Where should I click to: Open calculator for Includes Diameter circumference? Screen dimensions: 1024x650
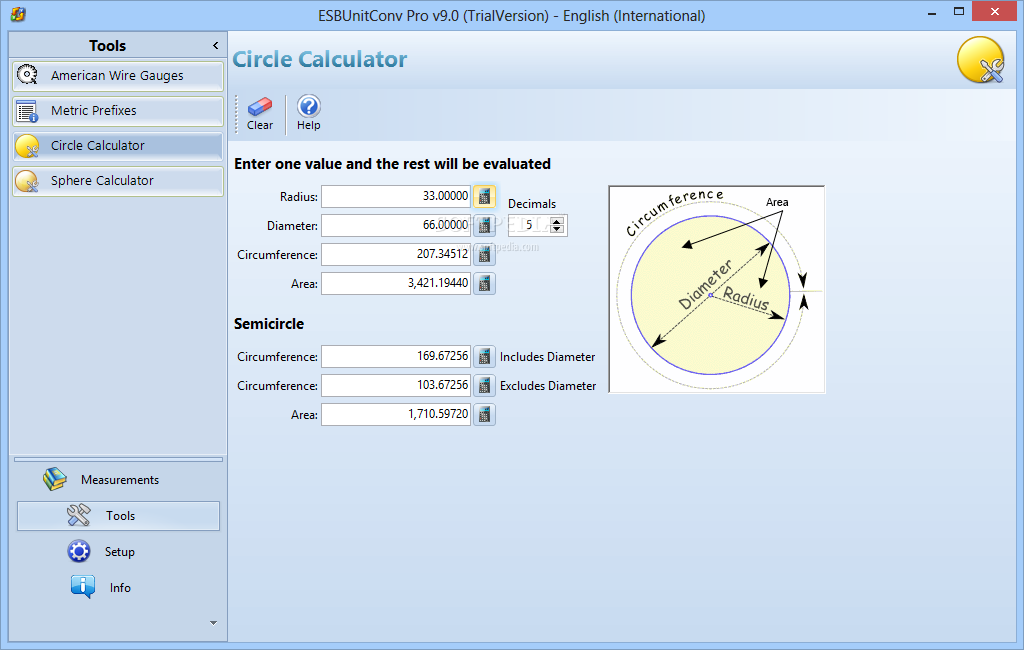[x=485, y=356]
